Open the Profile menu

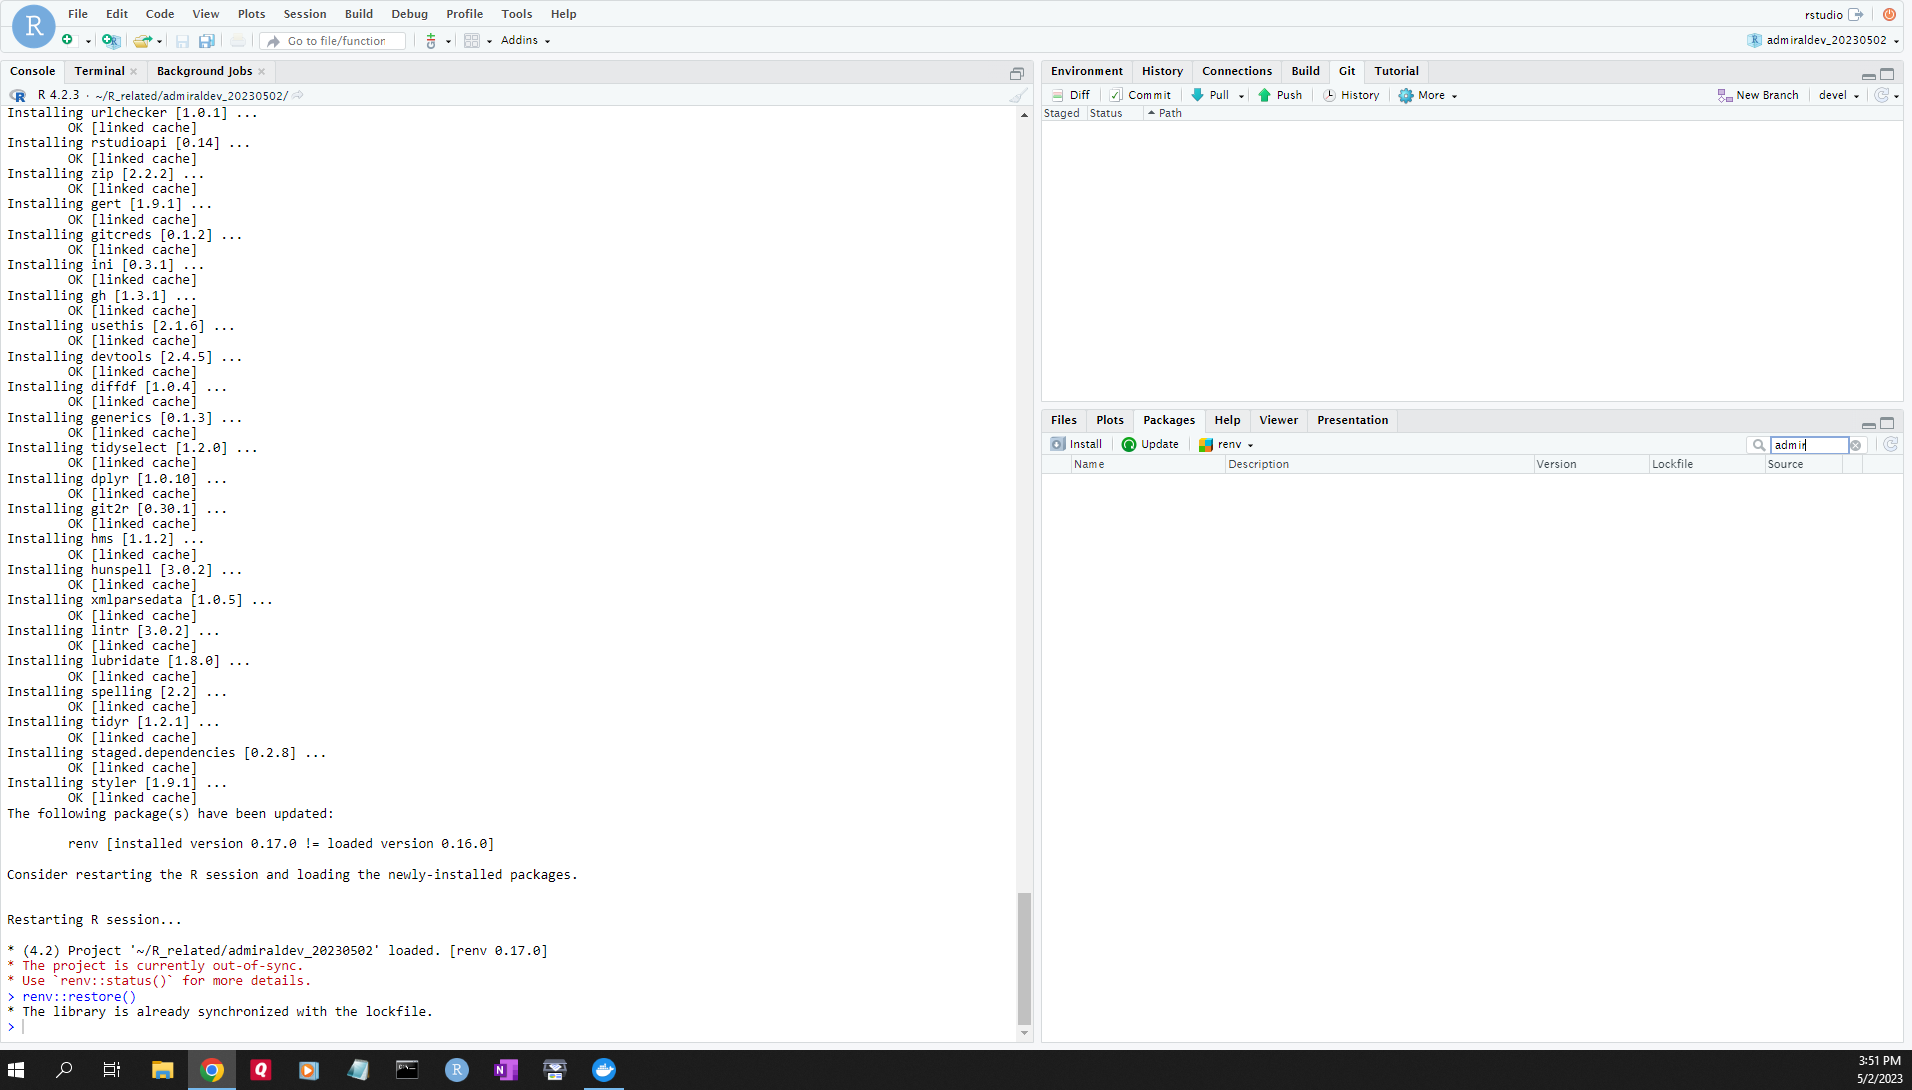pos(464,14)
